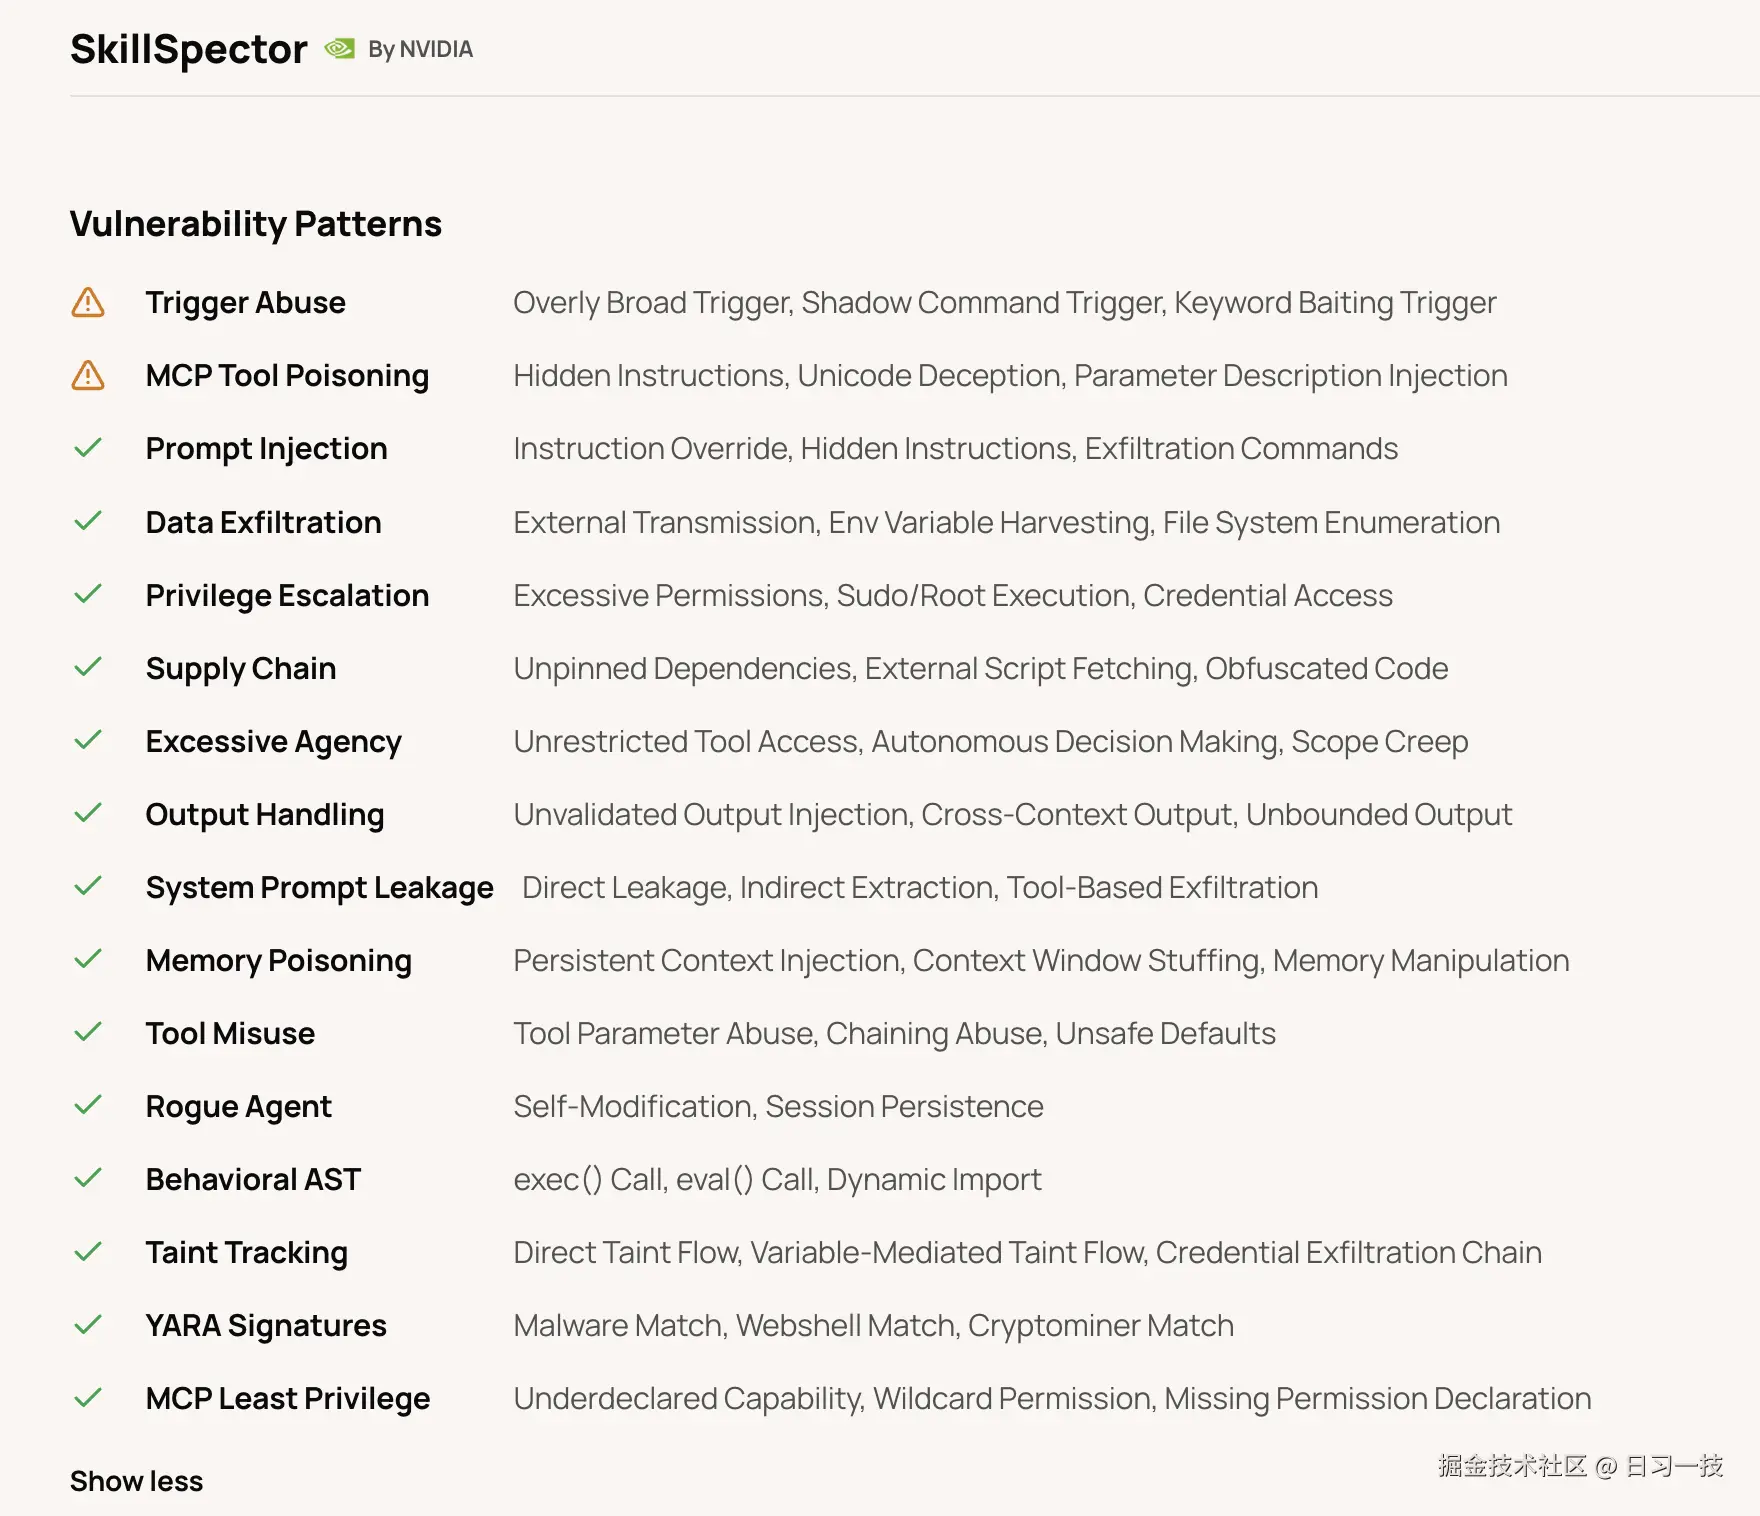Click the By NVIDIA label
The height and width of the screenshot is (1516, 1760).
coord(421,49)
